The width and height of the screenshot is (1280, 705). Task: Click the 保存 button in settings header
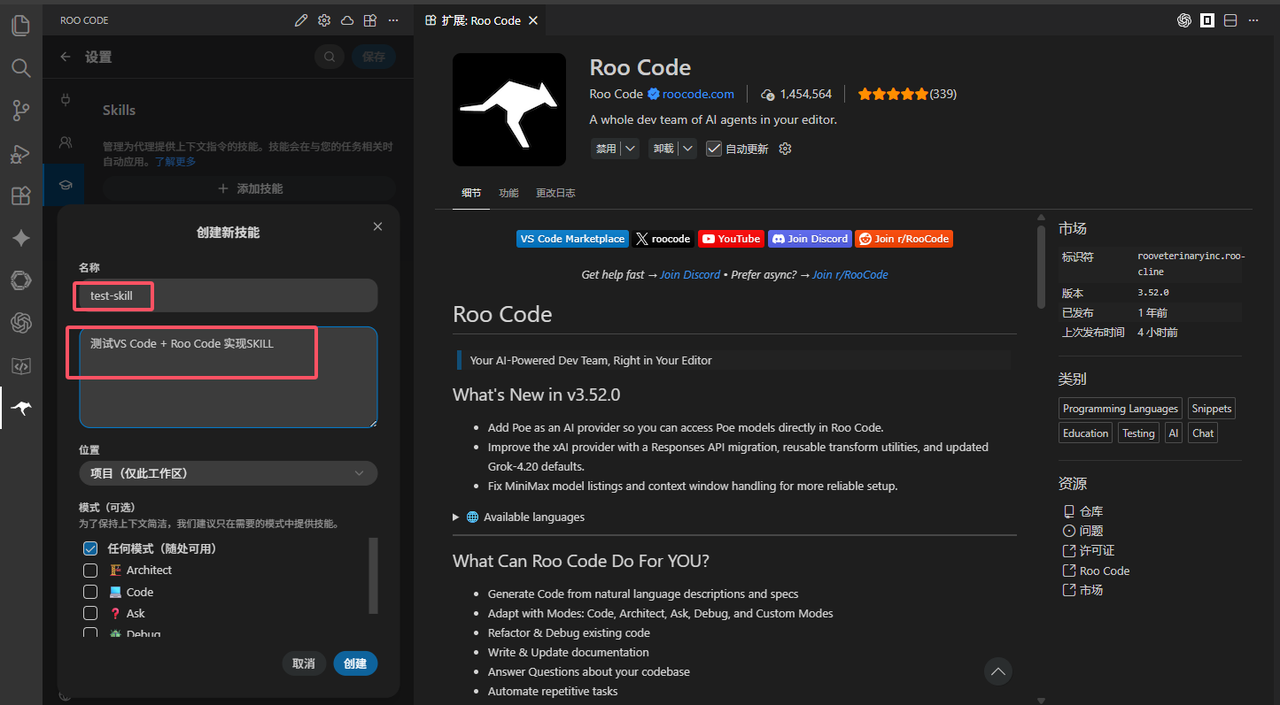click(x=374, y=57)
